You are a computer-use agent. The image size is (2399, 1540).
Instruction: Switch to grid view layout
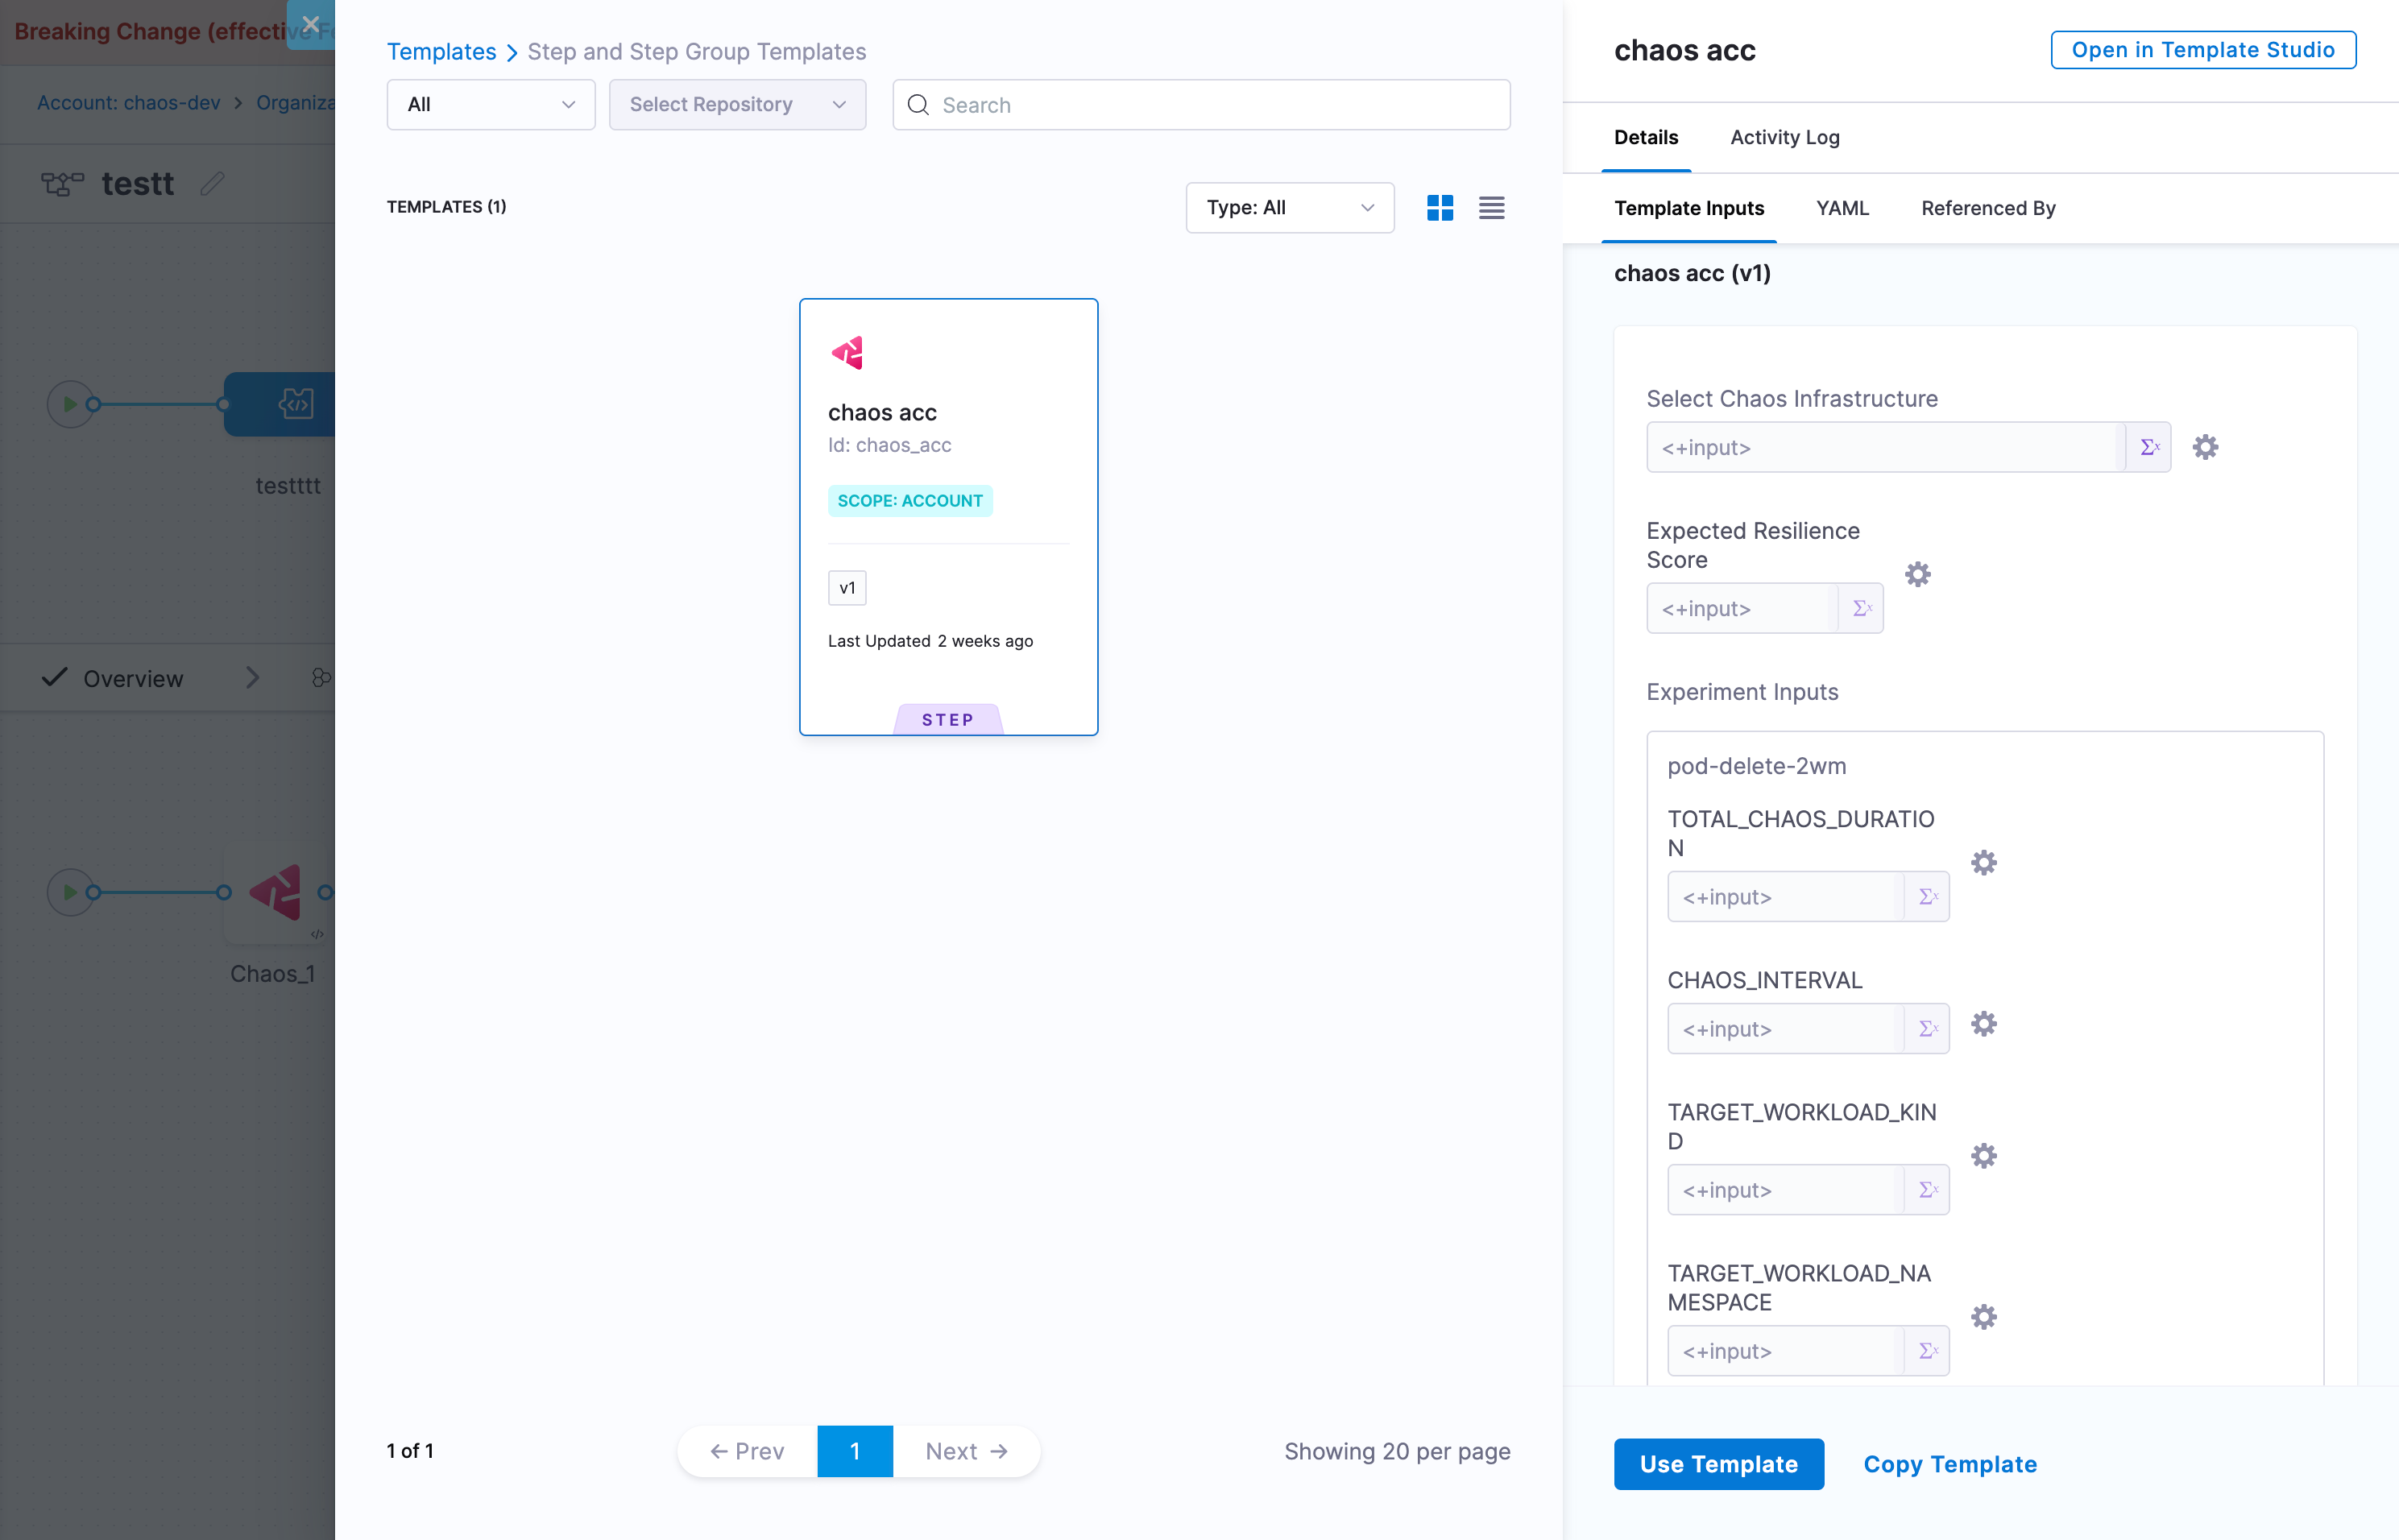(x=1439, y=208)
